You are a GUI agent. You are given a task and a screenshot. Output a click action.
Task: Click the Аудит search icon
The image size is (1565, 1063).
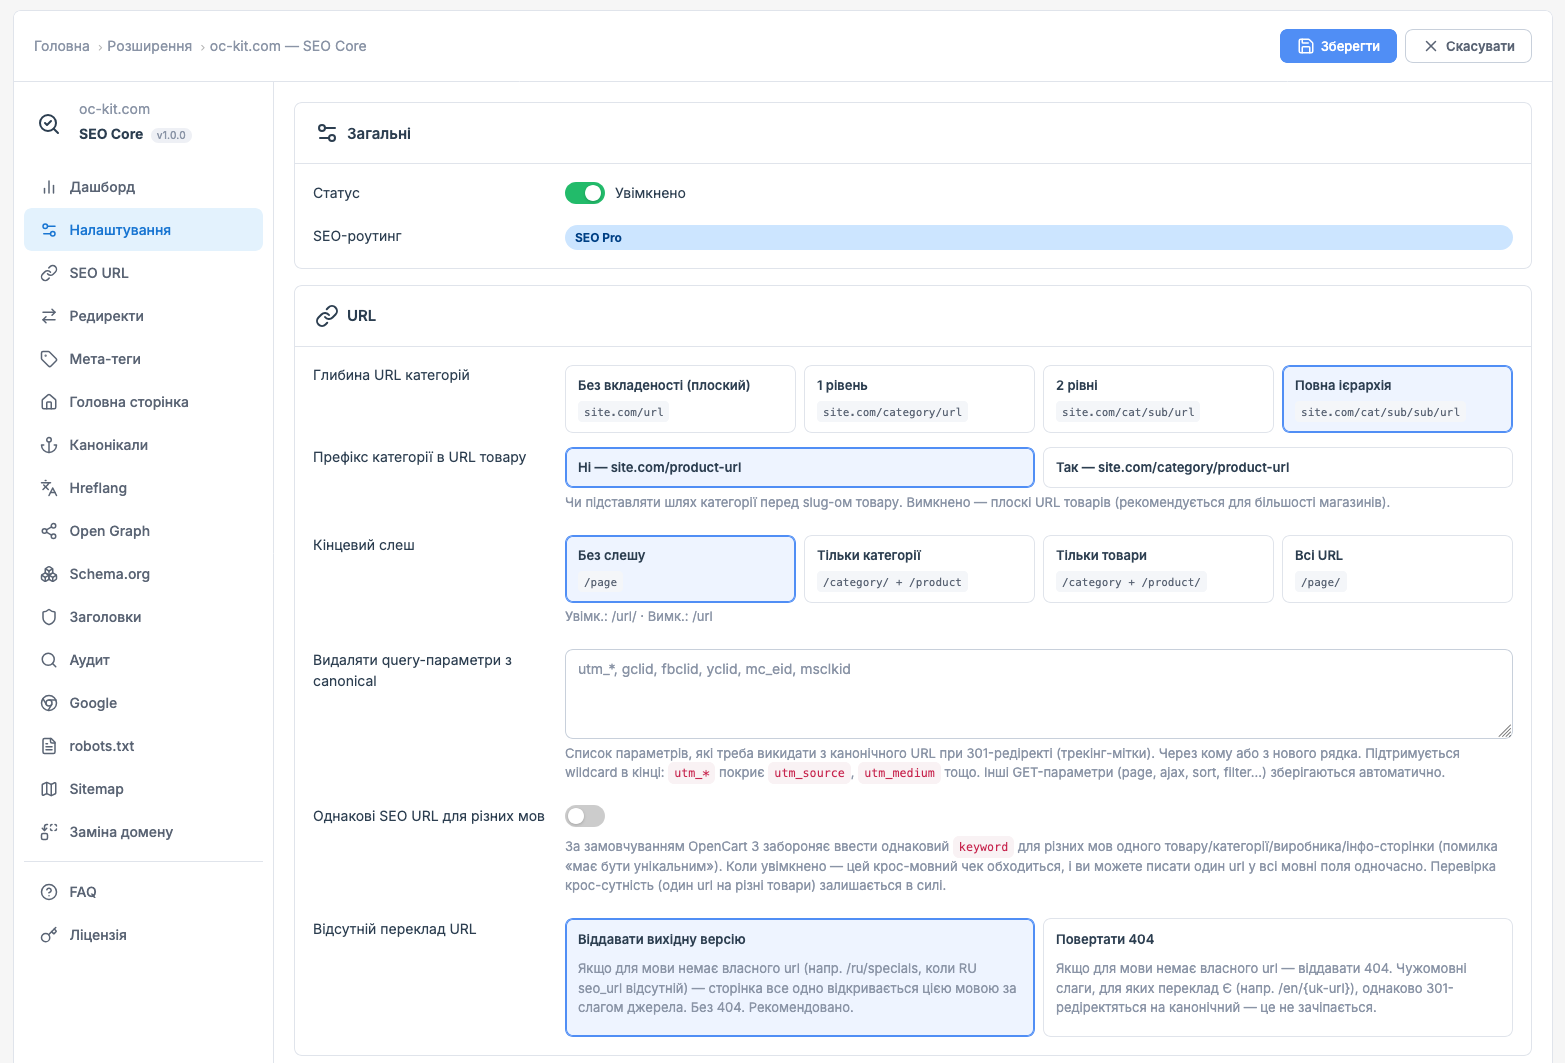[49, 660]
